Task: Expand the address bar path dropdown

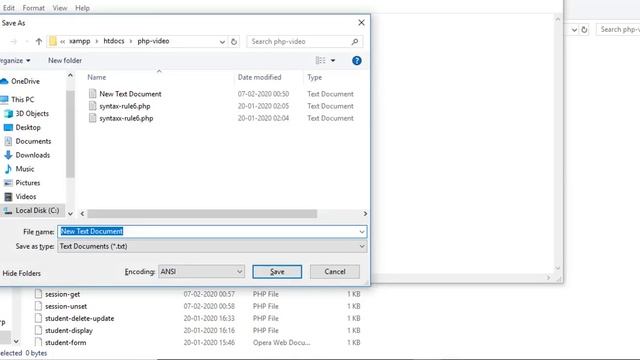Action: pos(222,42)
